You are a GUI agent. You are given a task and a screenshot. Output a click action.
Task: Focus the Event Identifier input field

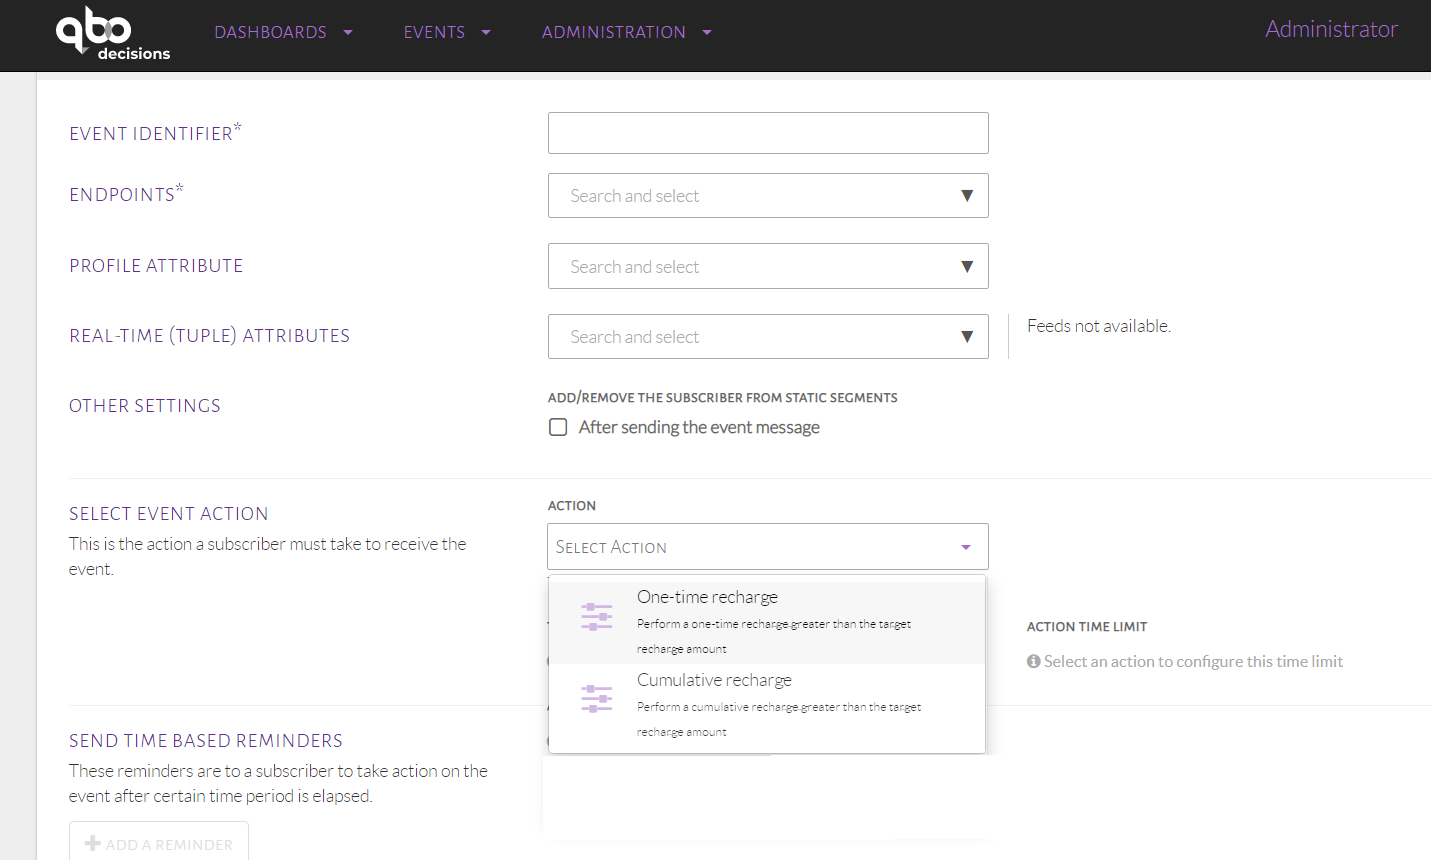pos(768,133)
